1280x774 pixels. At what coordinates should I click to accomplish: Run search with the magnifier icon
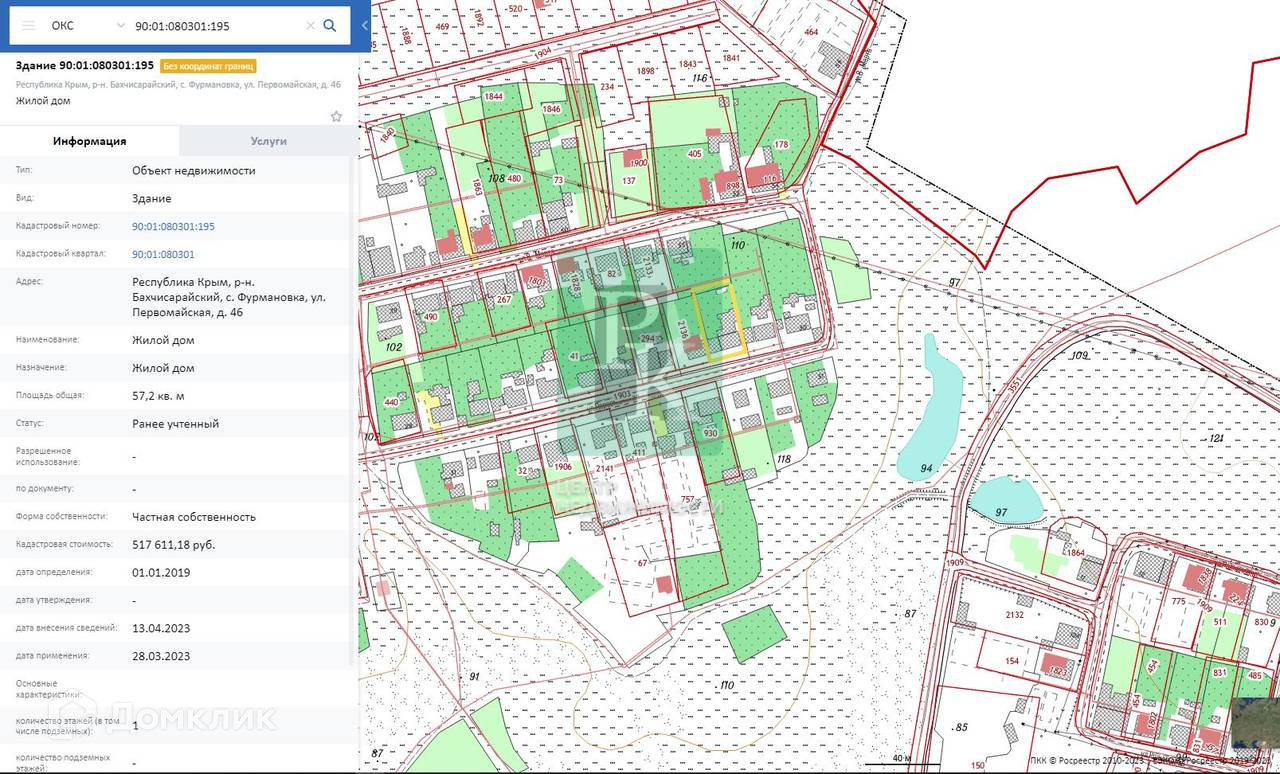[330, 25]
